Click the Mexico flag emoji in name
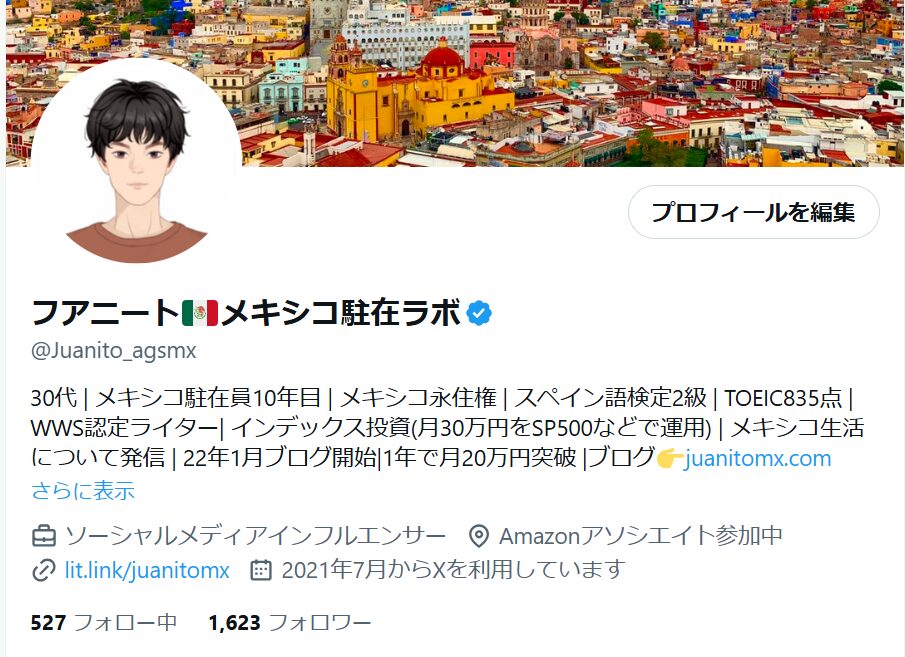The height and width of the screenshot is (657, 905). coord(200,313)
